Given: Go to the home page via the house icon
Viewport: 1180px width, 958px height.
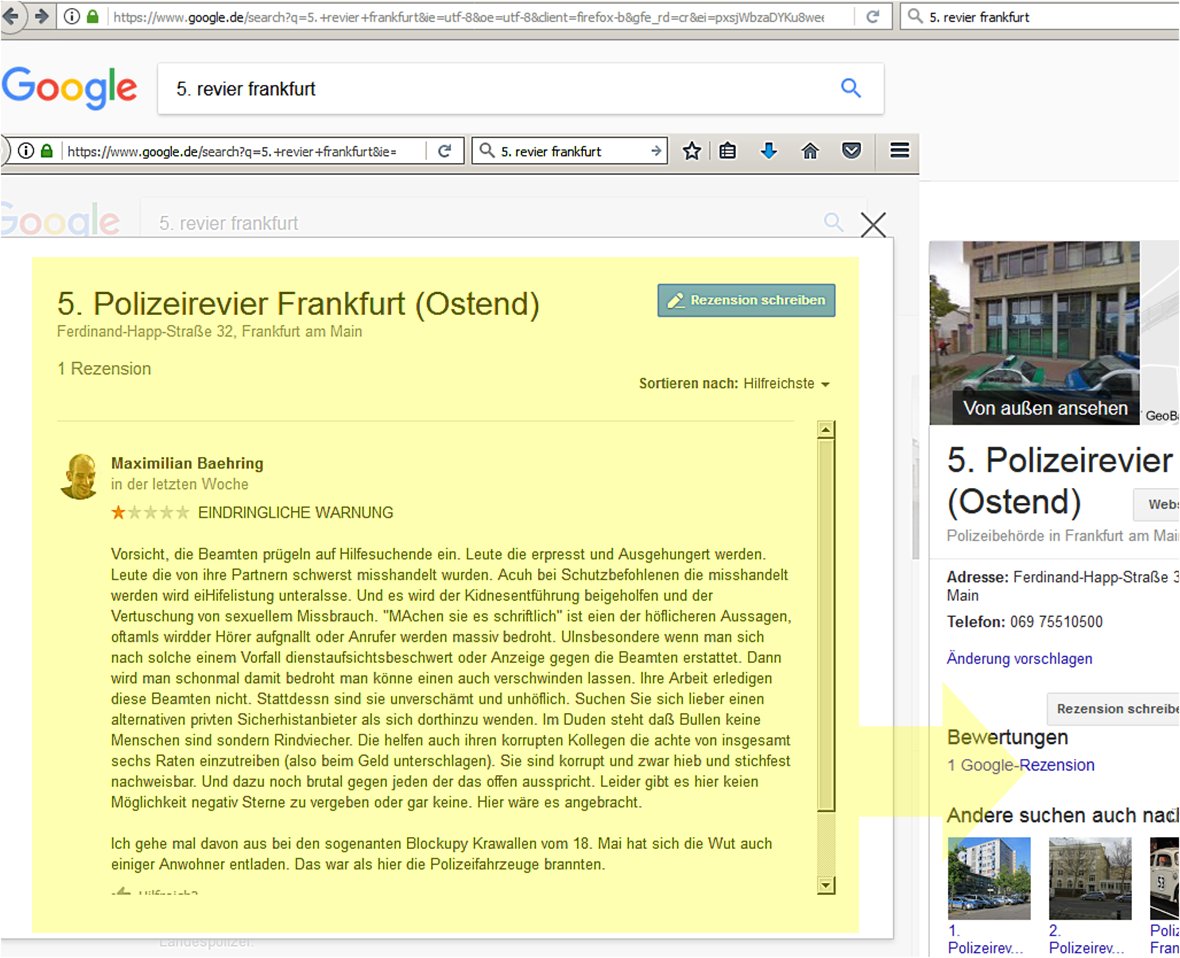Looking at the screenshot, I should point(810,151).
